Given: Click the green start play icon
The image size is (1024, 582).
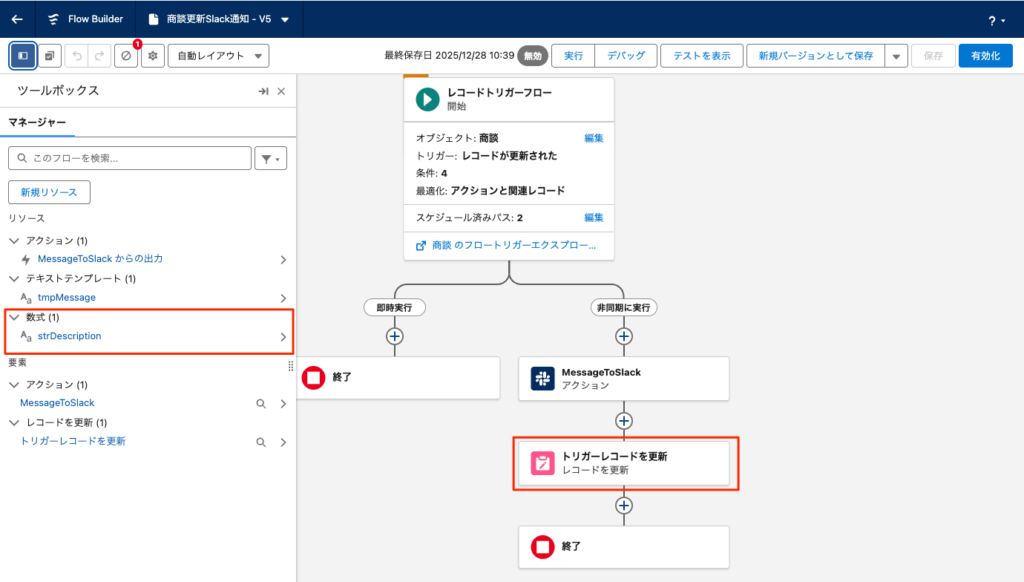Looking at the screenshot, I should click(427, 98).
